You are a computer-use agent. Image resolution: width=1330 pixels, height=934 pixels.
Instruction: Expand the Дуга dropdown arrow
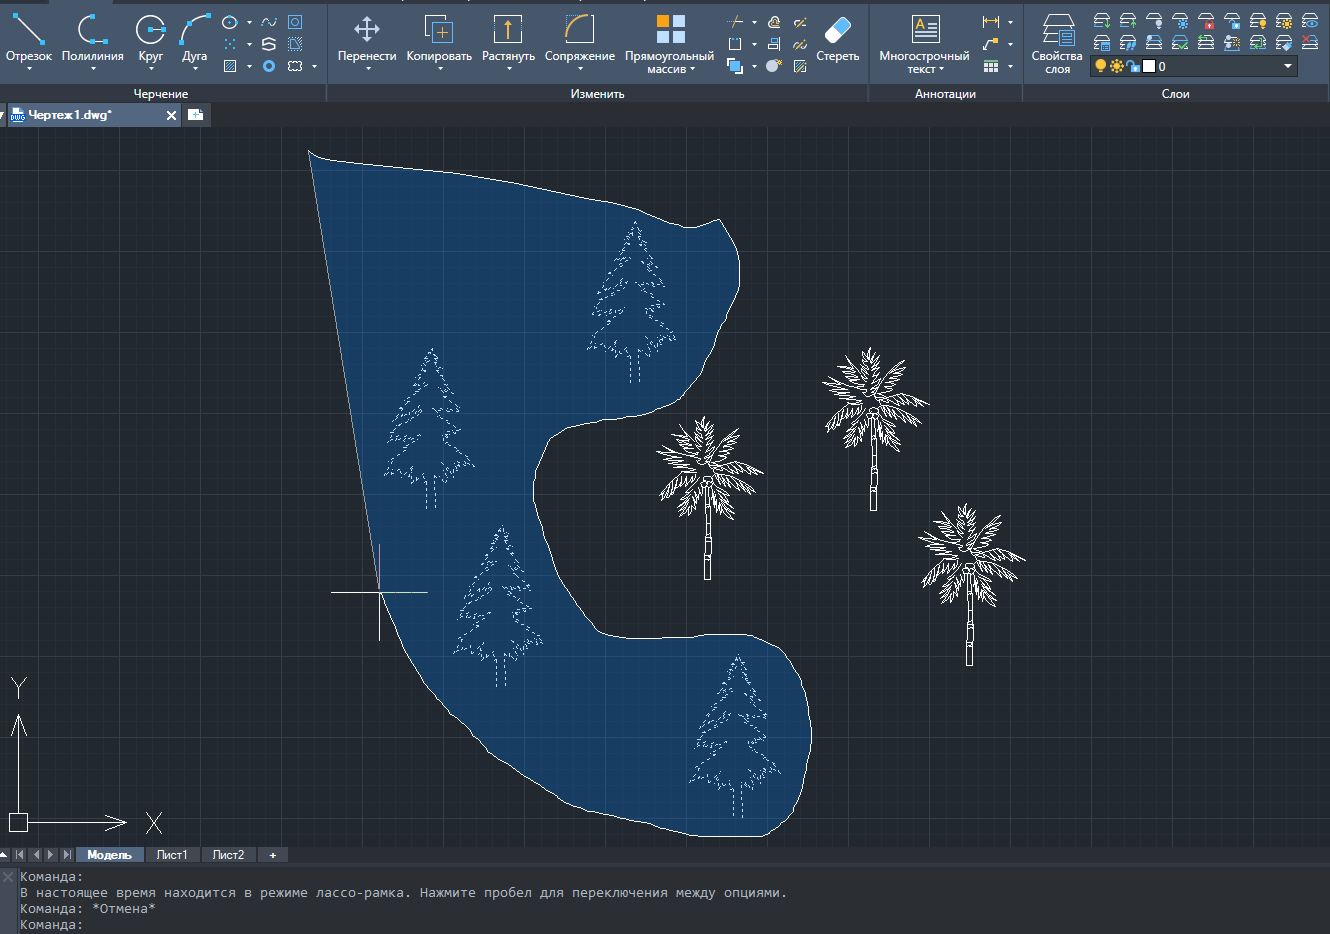tap(194, 69)
